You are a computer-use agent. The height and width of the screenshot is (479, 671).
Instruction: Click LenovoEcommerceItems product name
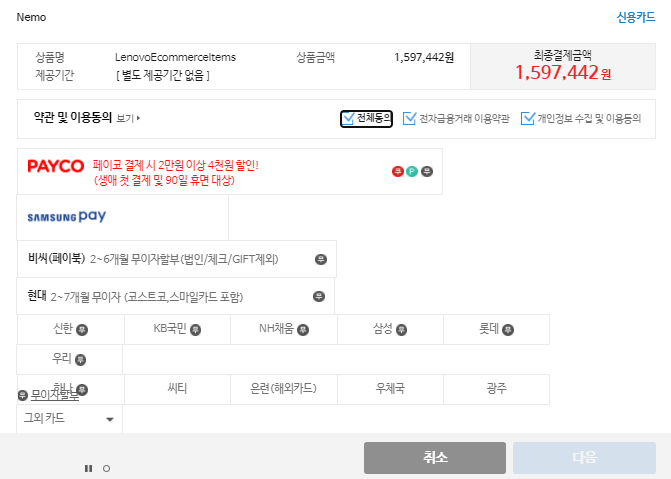(x=175, y=57)
